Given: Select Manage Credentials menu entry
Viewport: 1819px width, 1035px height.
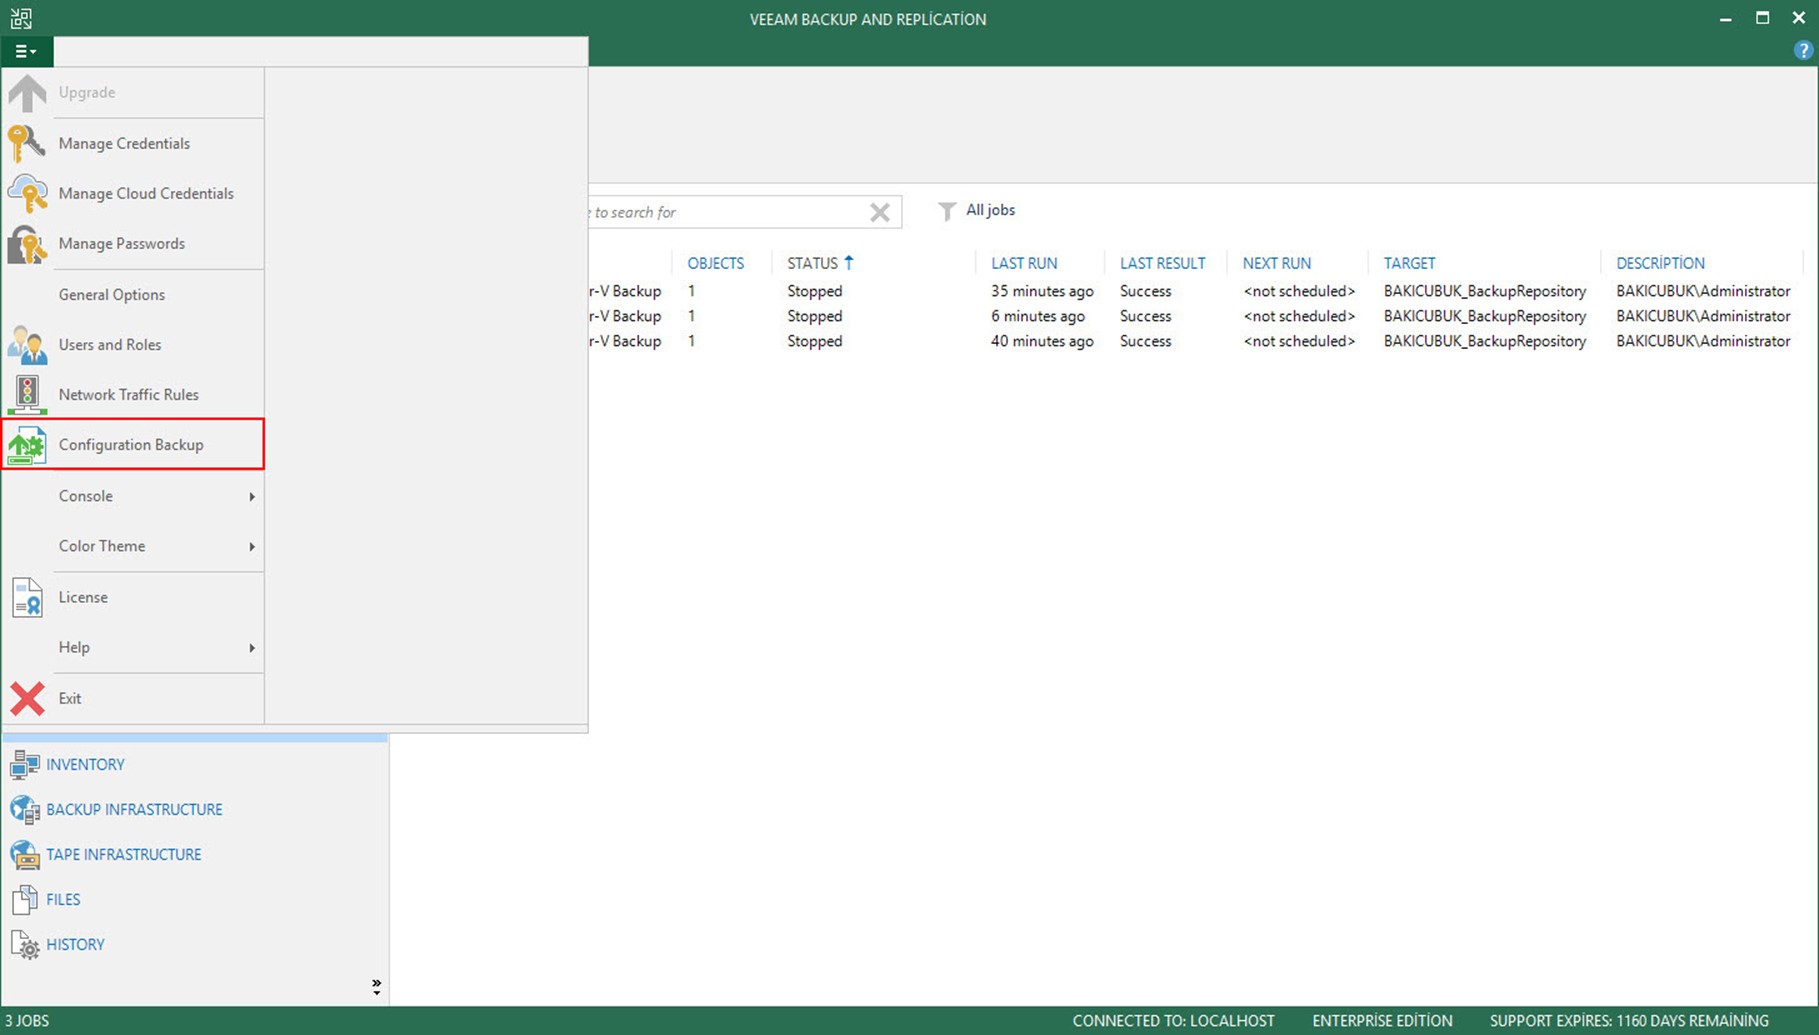Looking at the screenshot, I should [133, 143].
